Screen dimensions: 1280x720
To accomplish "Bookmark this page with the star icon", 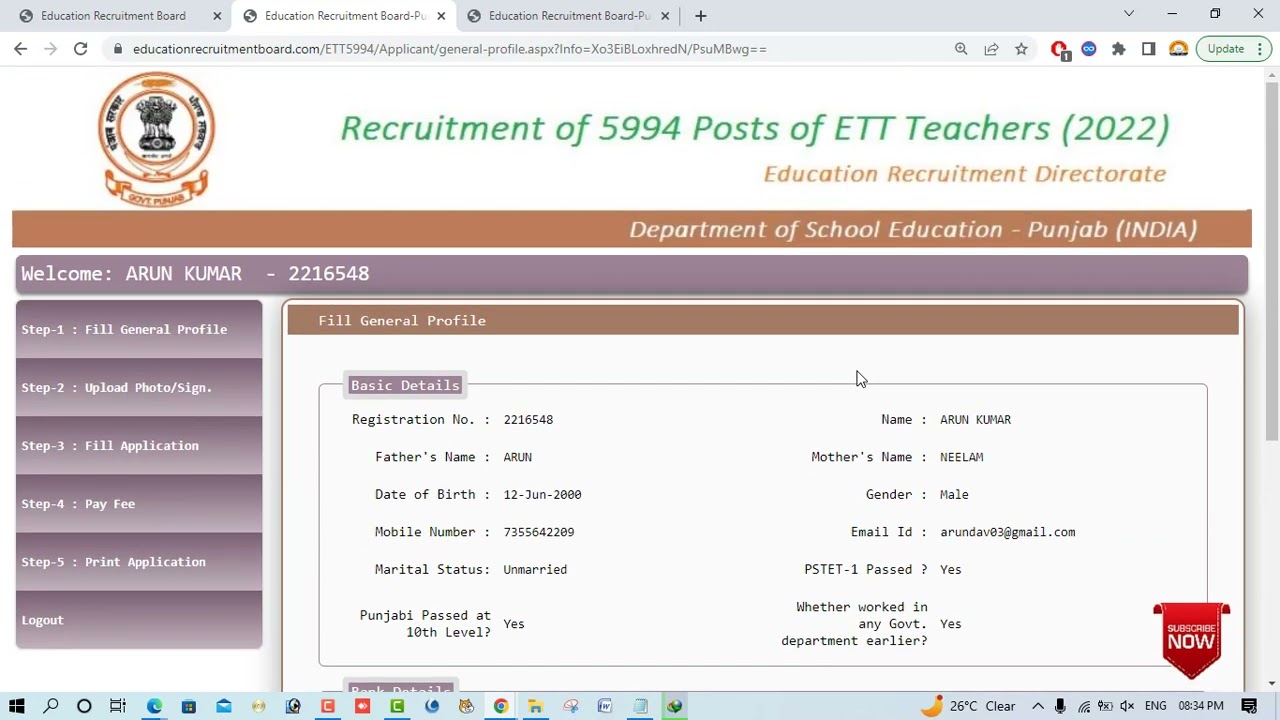I will (1021, 49).
